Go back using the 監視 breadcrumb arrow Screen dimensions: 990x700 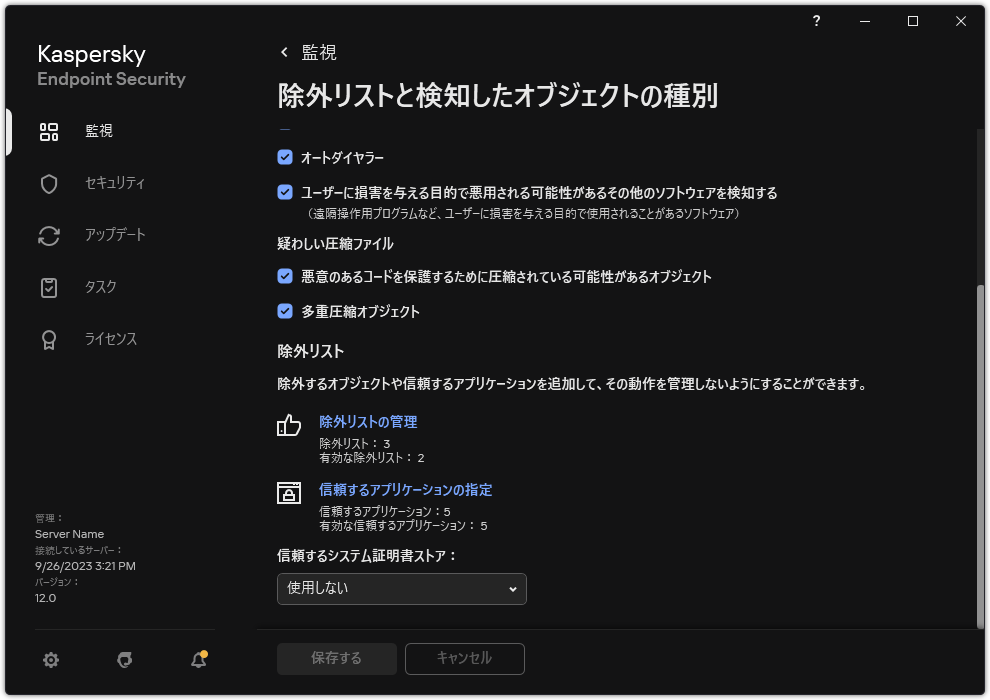pyautogui.click(x=285, y=52)
